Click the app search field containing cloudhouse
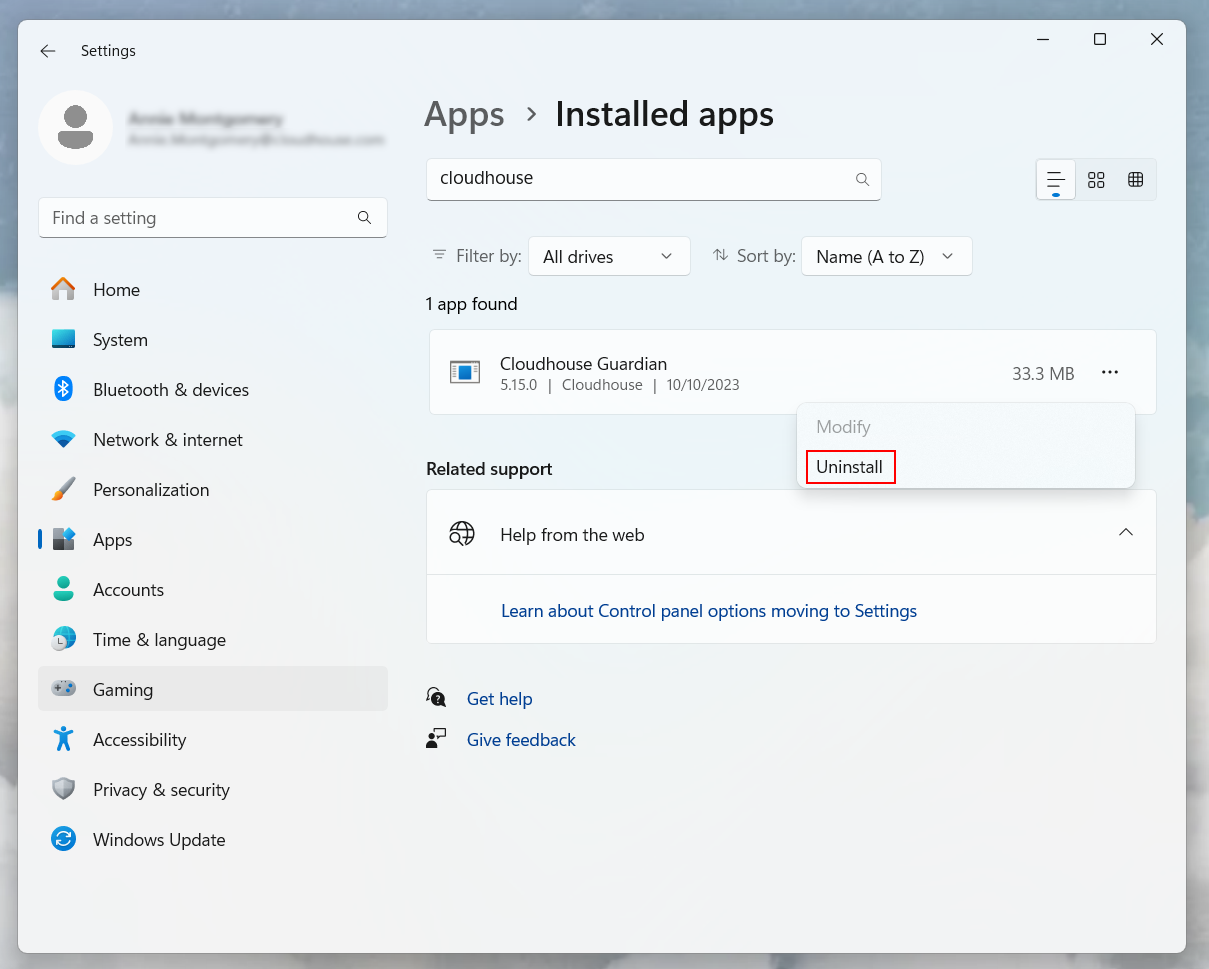 point(654,179)
